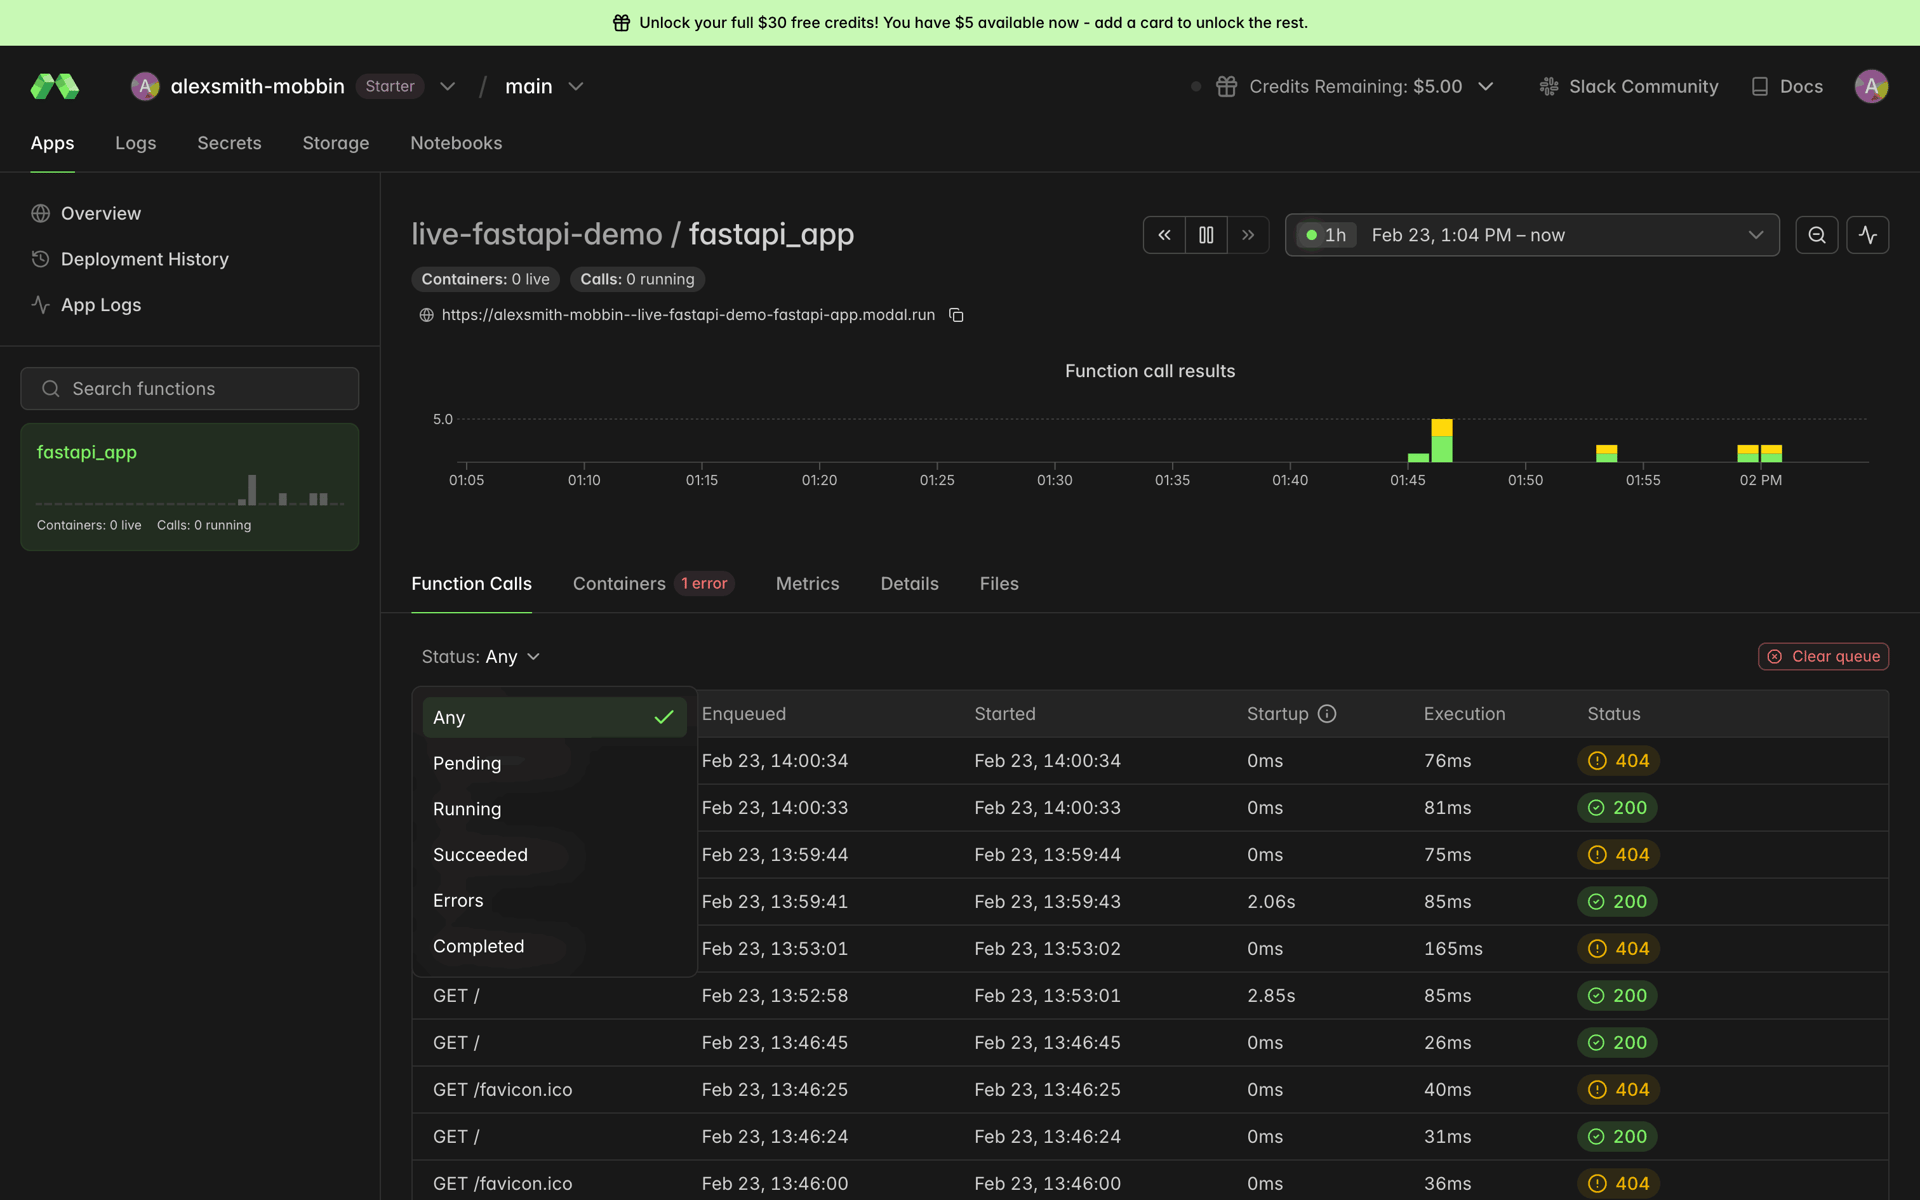The width and height of the screenshot is (1920, 1200).
Task: Open the modal.run app URL
Action: (x=688, y=315)
